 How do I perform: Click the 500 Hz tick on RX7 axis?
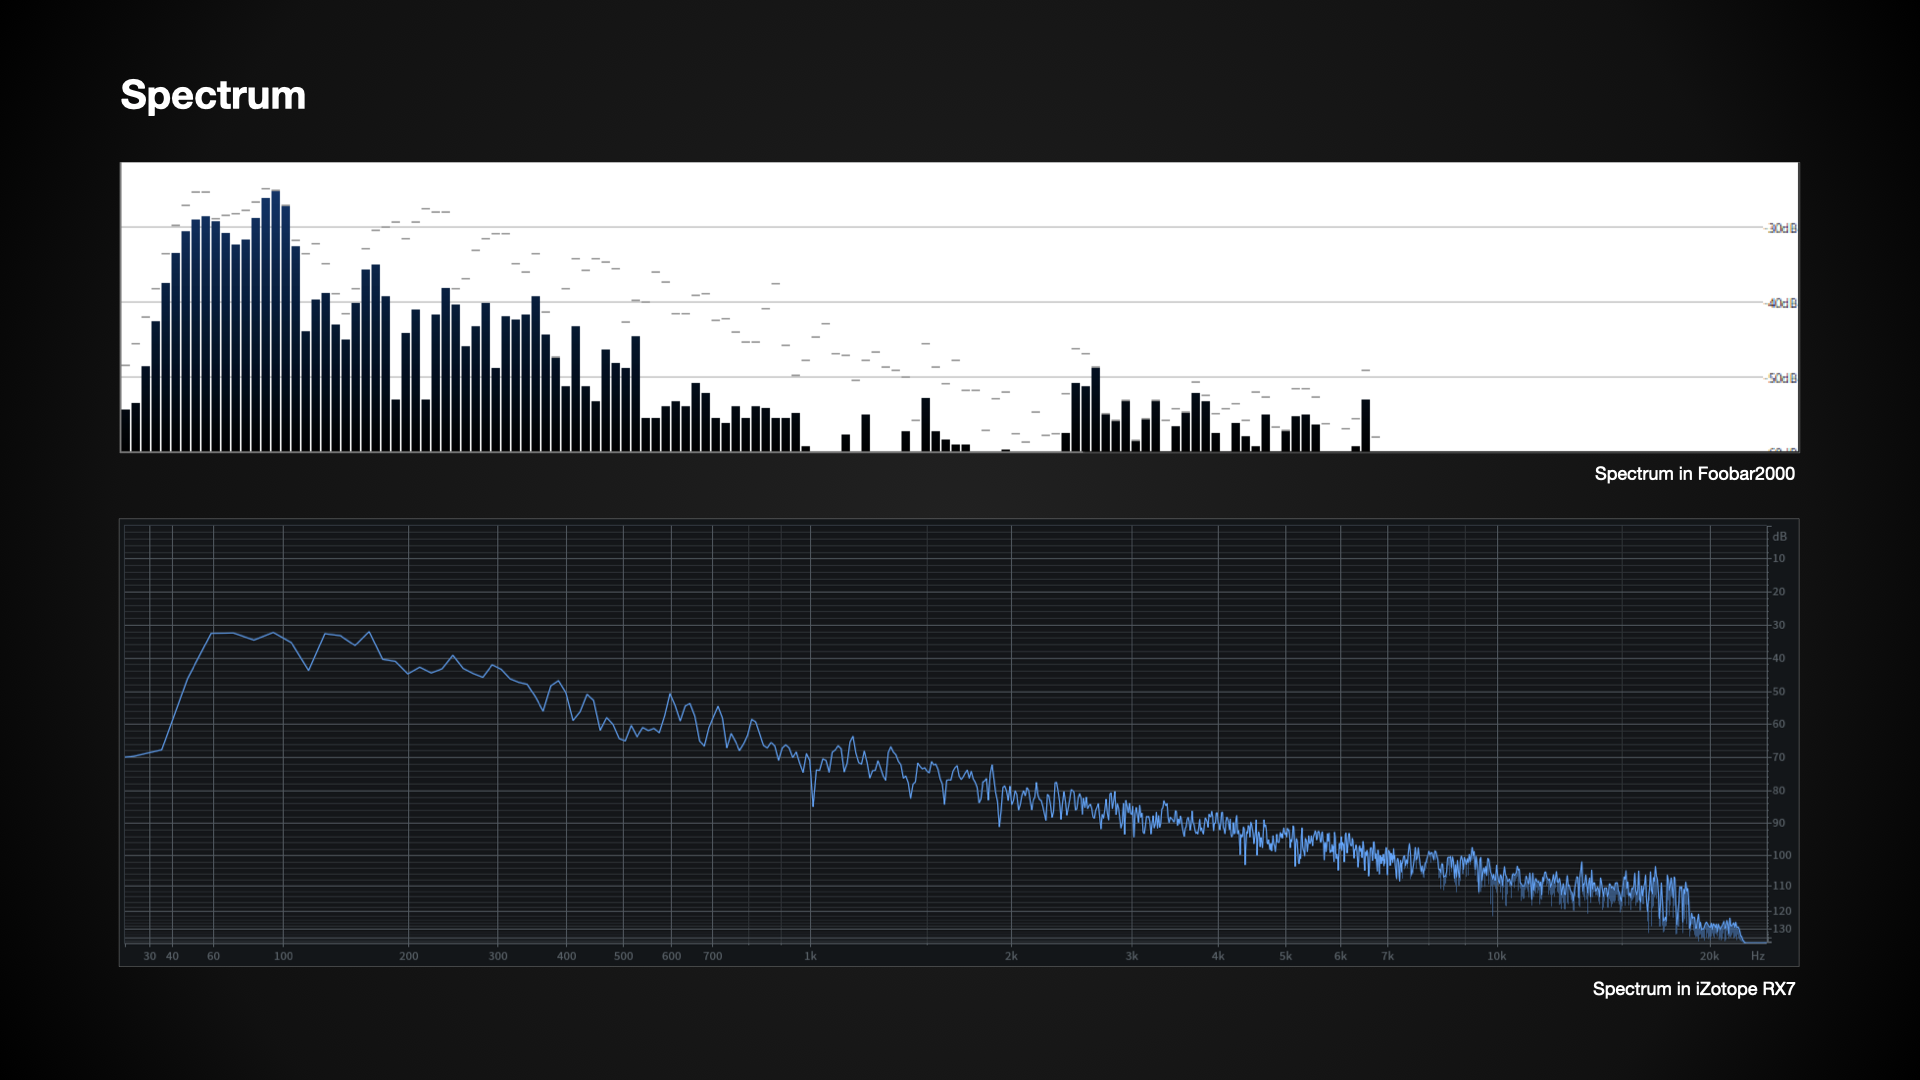(x=623, y=956)
